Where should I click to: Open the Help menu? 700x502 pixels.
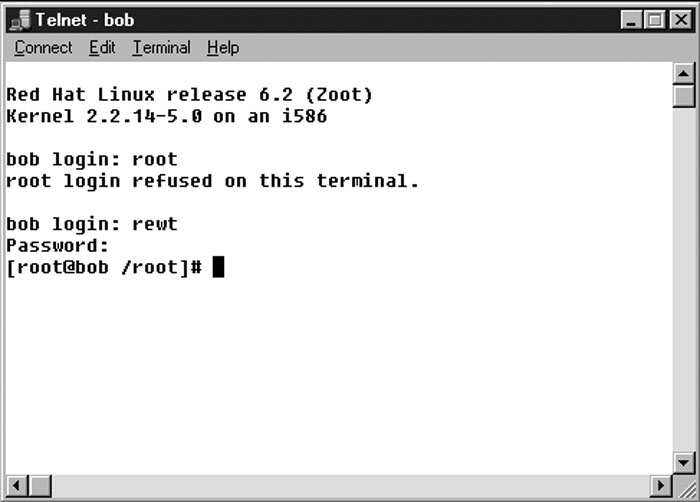223,47
